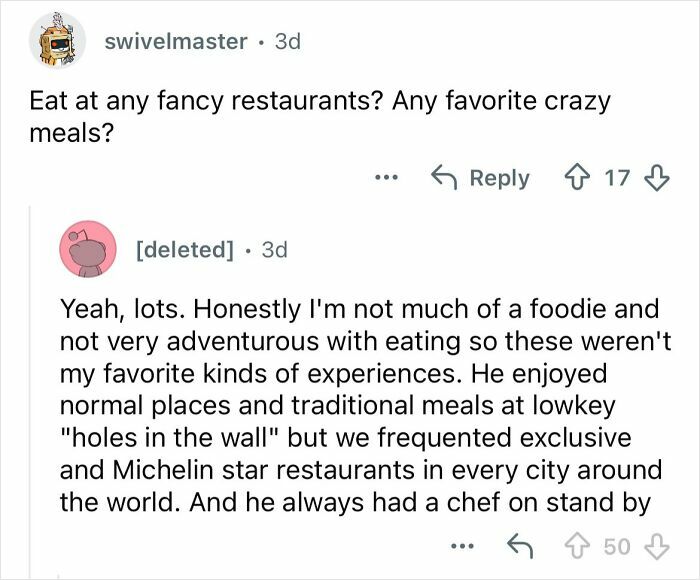
Task: Select the [deleted] username label
Action: (184, 249)
